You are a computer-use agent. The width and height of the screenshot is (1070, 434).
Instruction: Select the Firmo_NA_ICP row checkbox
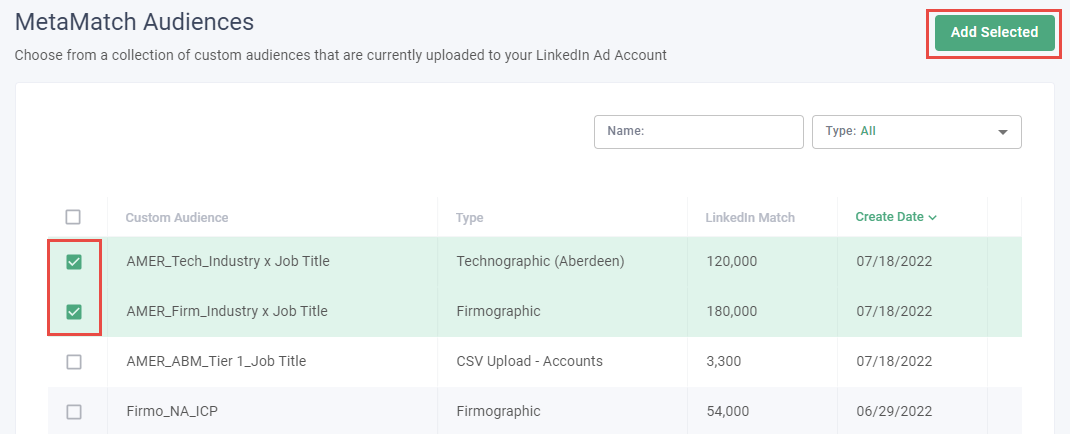pos(74,411)
